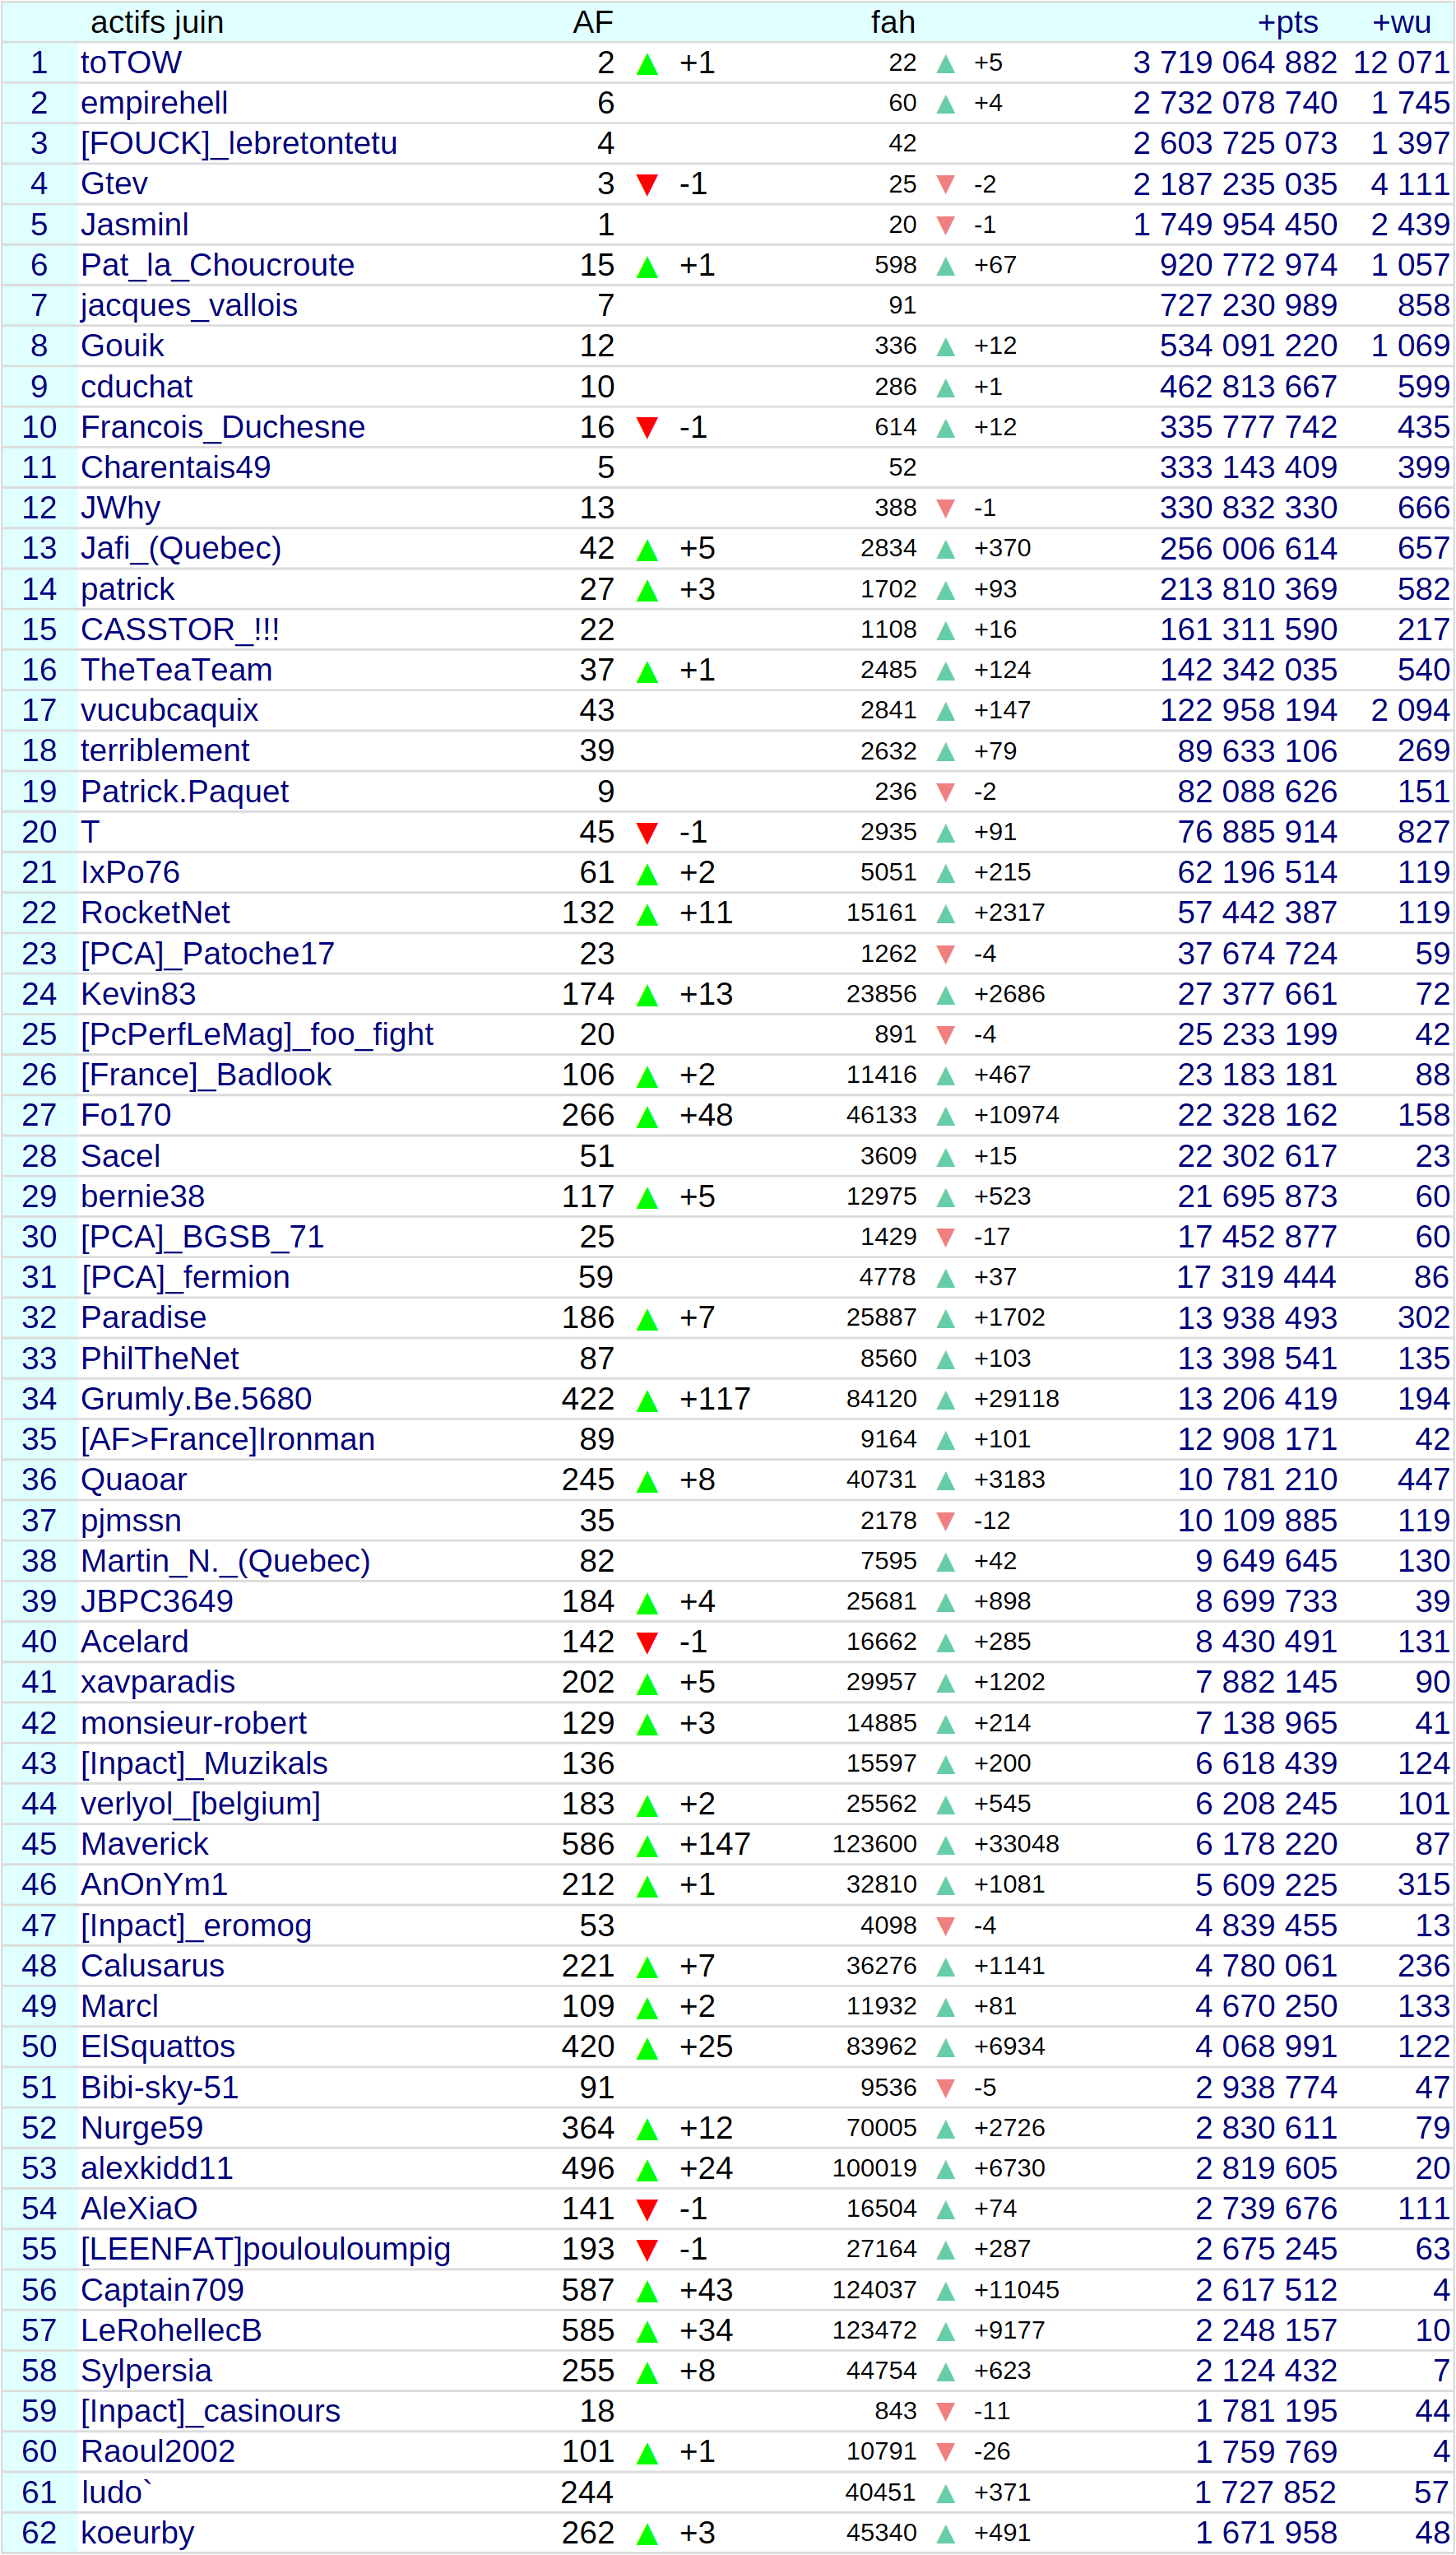Click green AF arrow in Fo170 row

tap(647, 1117)
